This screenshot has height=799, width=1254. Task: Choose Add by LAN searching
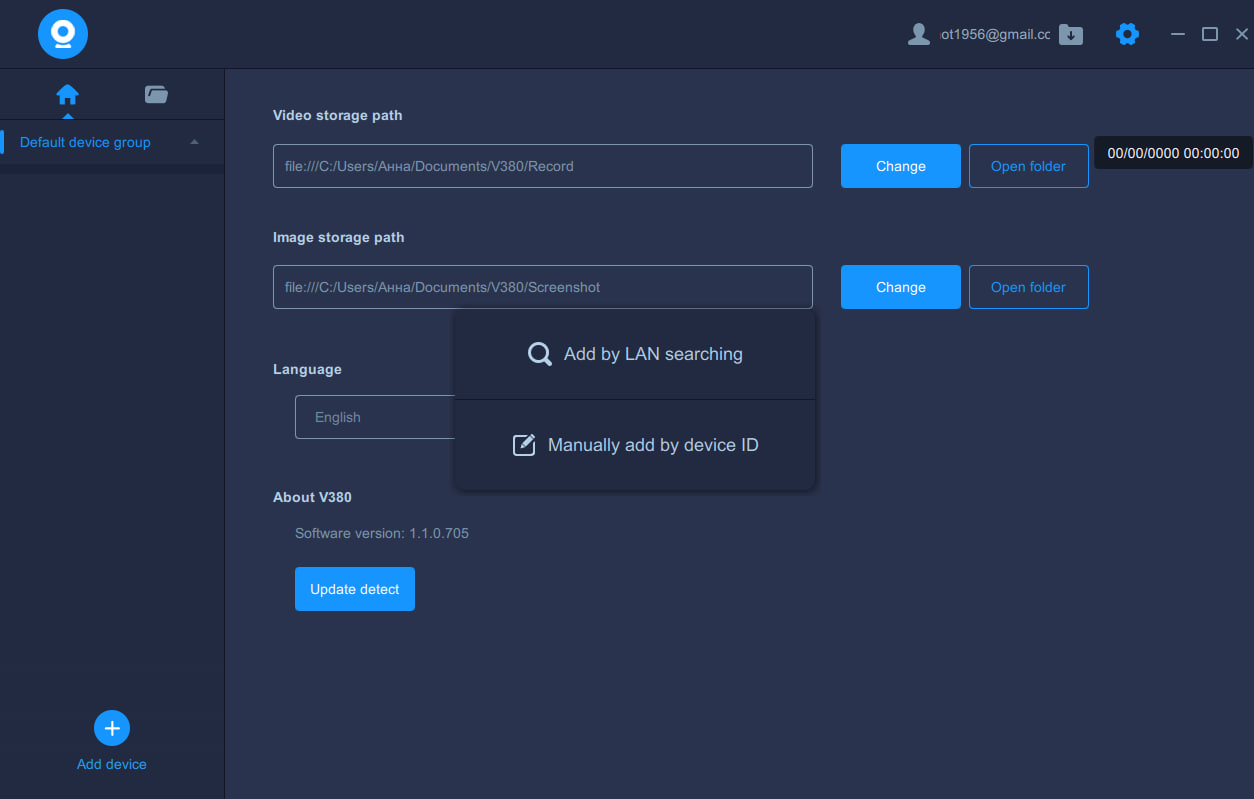pyautogui.click(x=653, y=354)
